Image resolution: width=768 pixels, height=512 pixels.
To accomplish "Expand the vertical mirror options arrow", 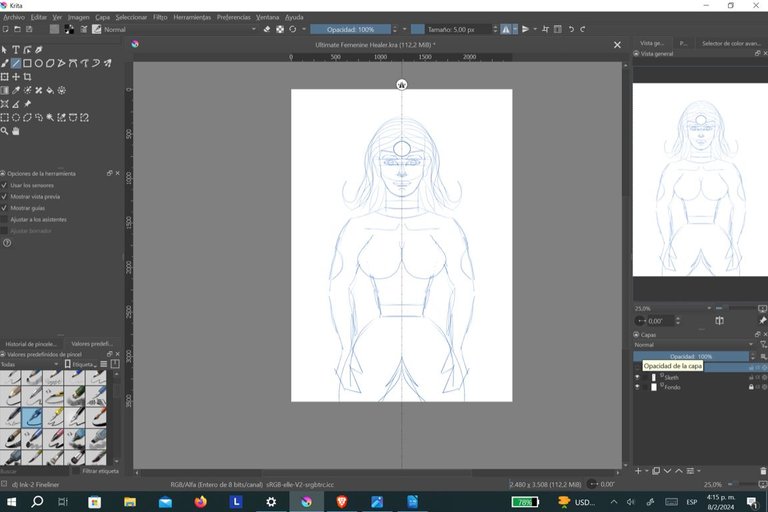I will pyautogui.click(x=534, y=29).
